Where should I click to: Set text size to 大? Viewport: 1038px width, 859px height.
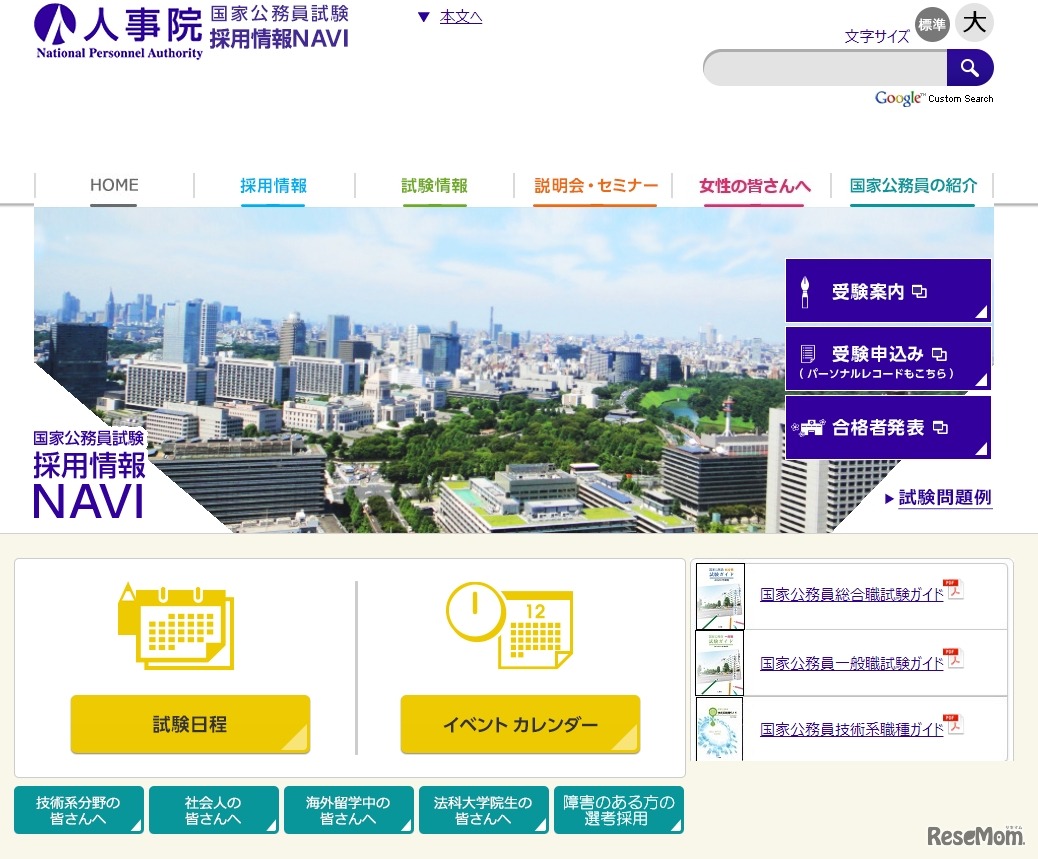(974, 24)
